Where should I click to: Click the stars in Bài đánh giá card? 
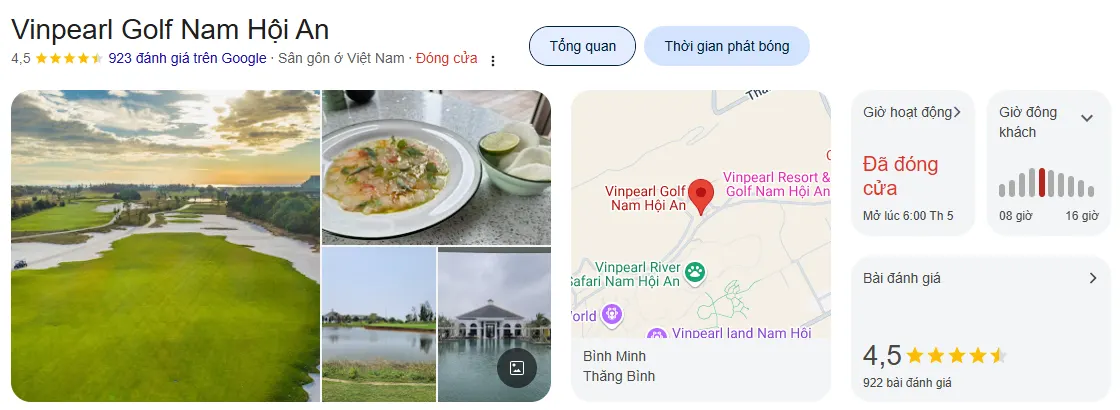pyautogui.click(x=956, y=355)
